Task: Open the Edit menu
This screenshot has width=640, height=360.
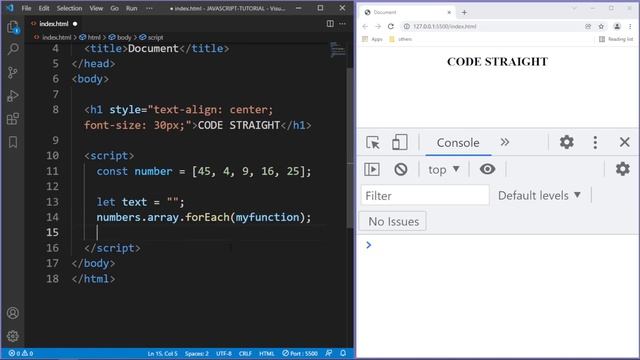Action: (44, 8)
